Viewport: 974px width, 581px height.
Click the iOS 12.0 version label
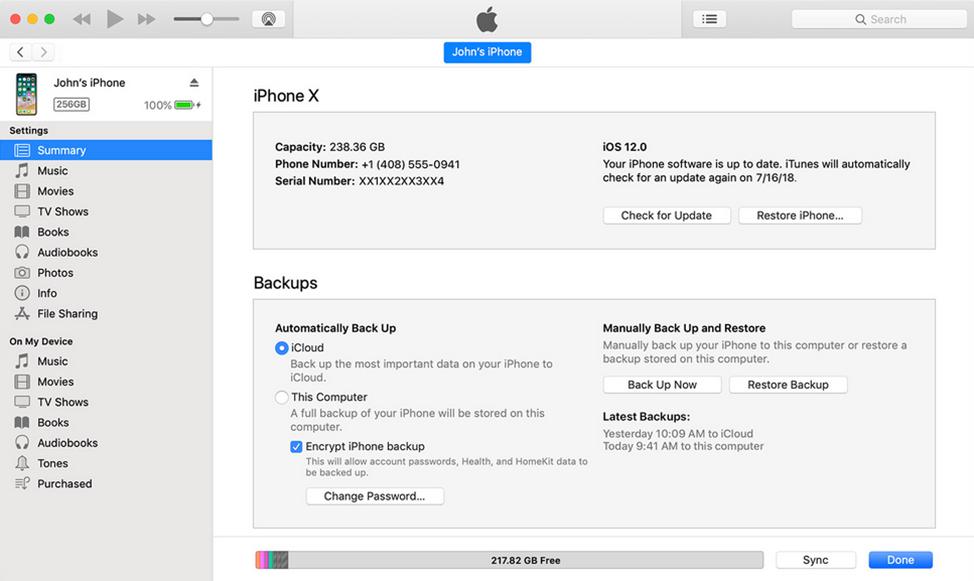[x=624, y=147]
